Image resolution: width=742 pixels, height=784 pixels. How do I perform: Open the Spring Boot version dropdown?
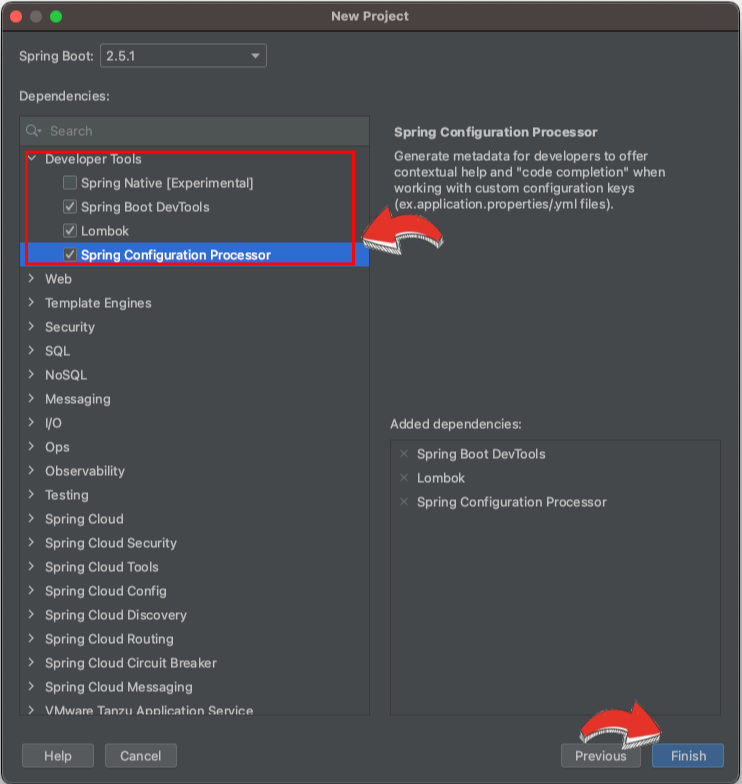(183, 56)
